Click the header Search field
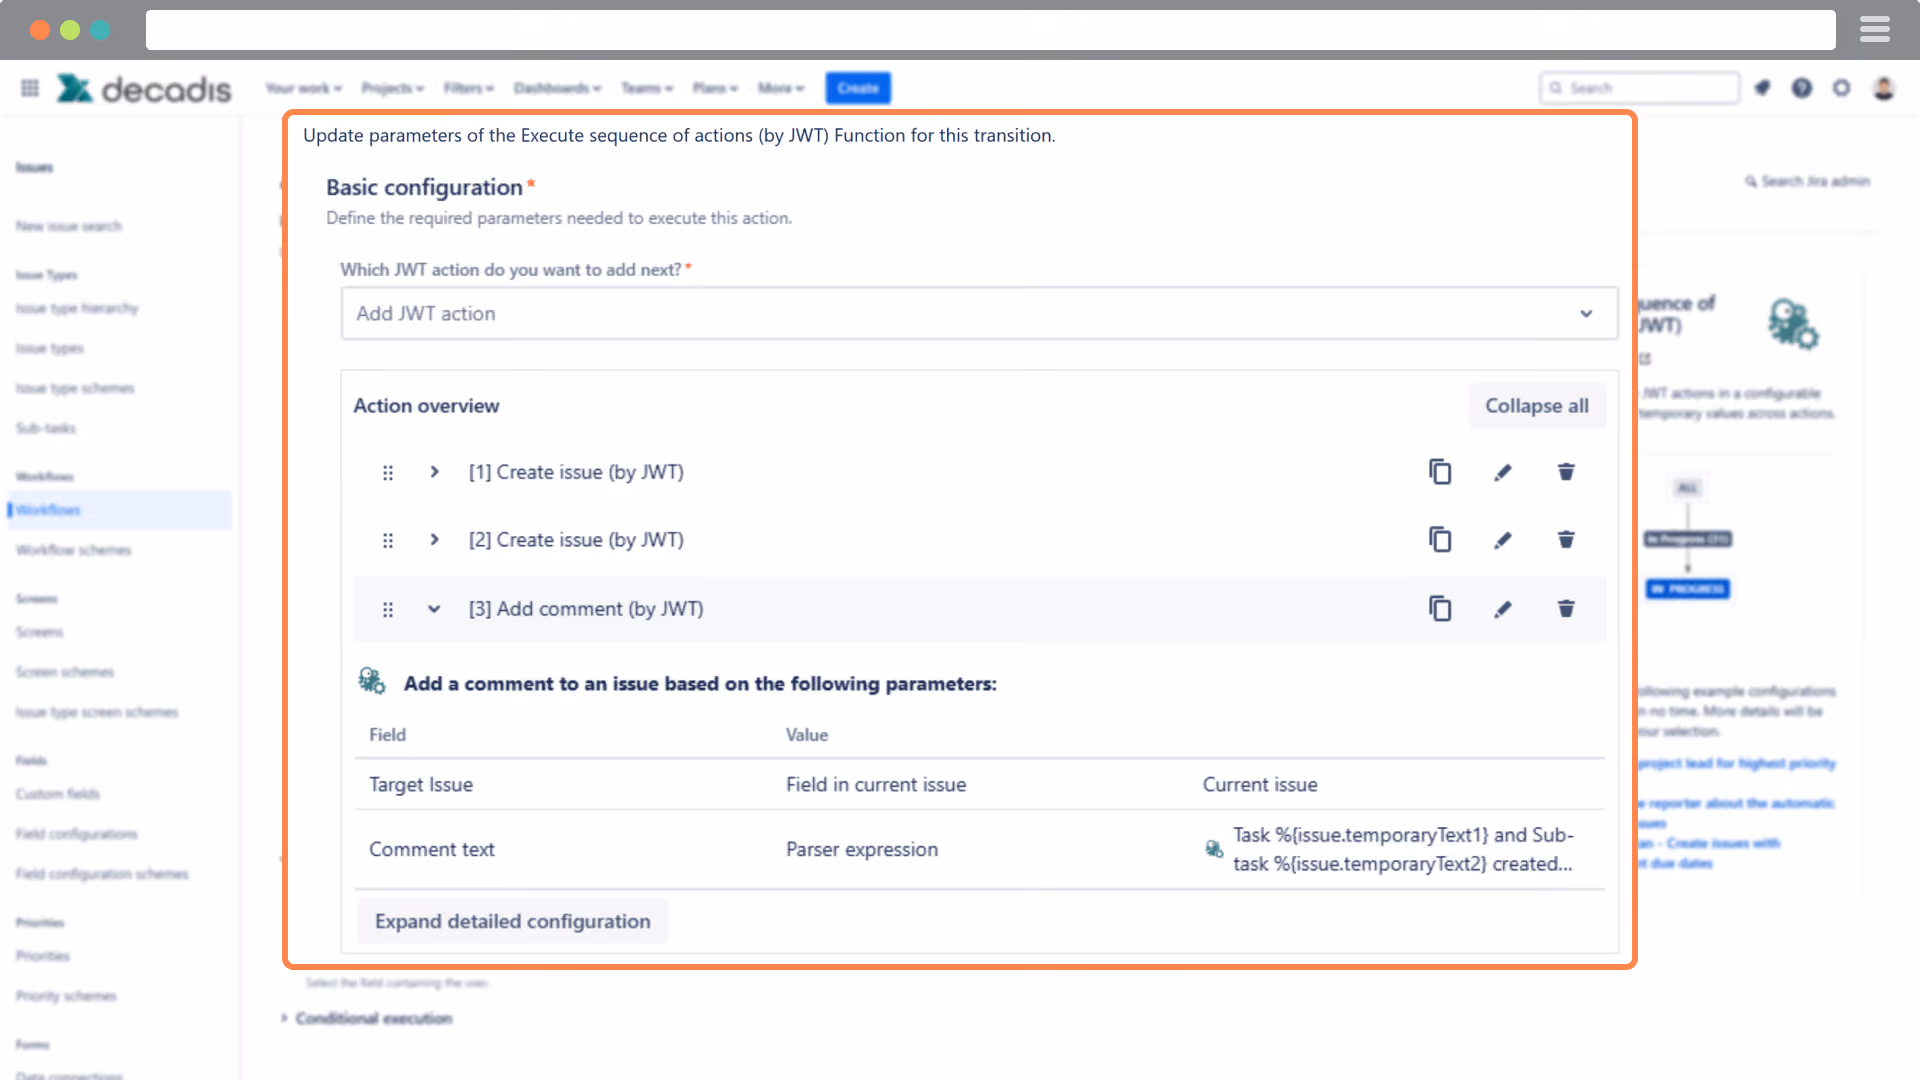Screen dimensions: 1920x1080 coord(1640,88)
